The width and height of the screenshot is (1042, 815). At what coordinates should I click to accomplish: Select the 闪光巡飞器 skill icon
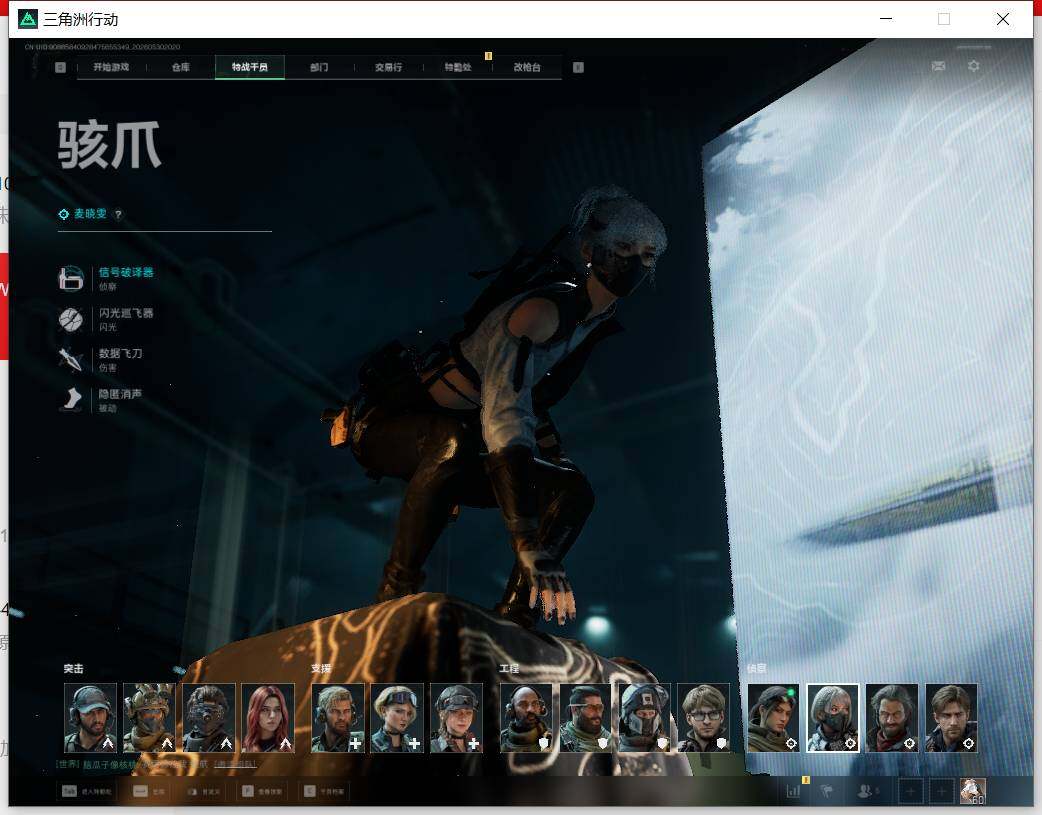pyautogui.click(x=70, y=319)
